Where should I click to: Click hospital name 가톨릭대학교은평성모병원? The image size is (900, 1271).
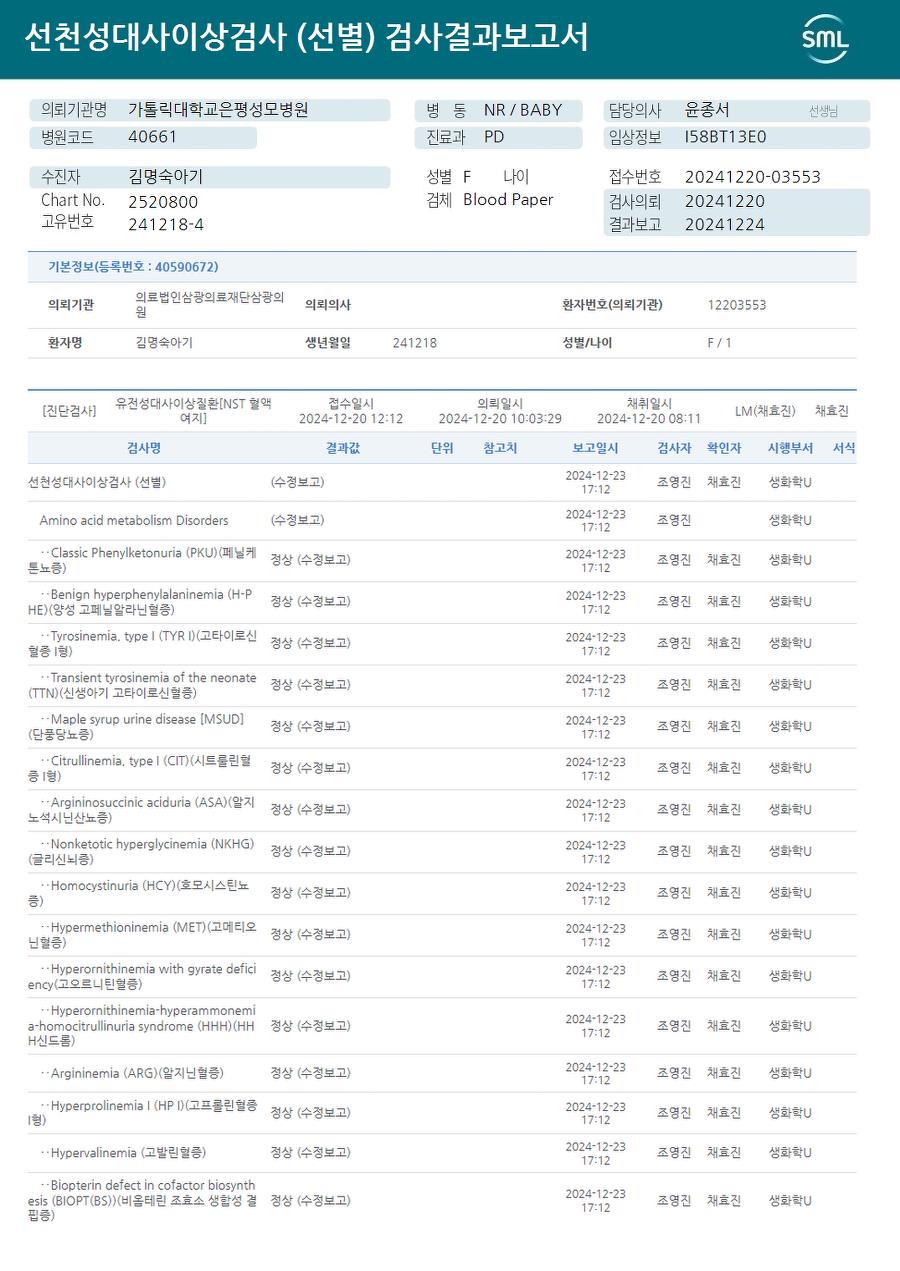[x=218, y=110]
